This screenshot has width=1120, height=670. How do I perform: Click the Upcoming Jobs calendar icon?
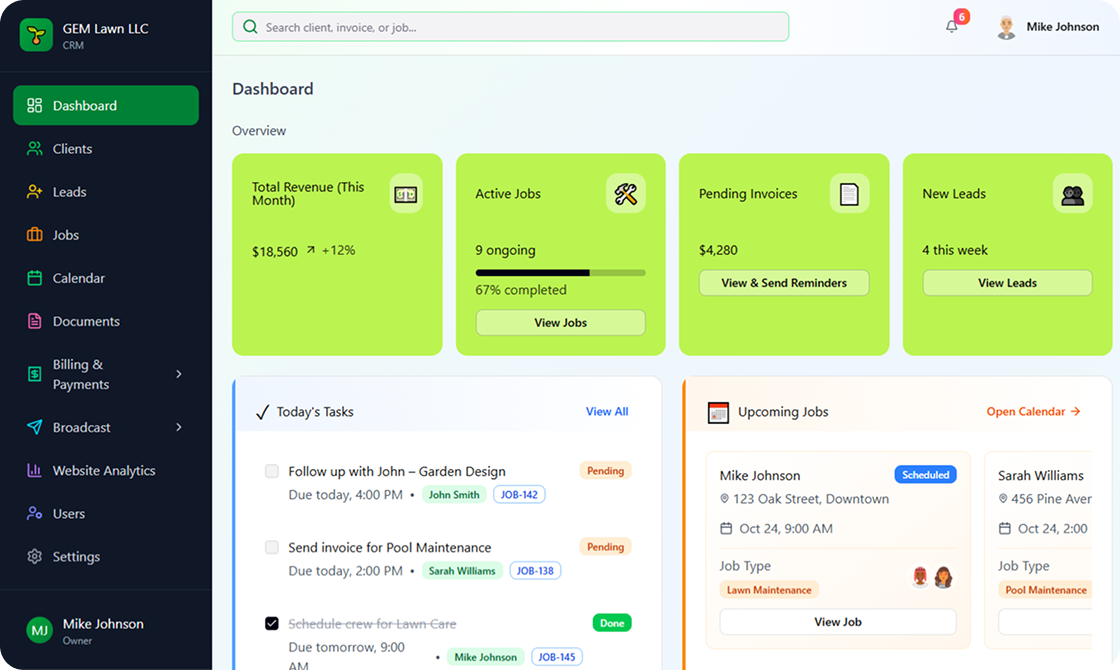pyautogui.click(x=718, y=412)
